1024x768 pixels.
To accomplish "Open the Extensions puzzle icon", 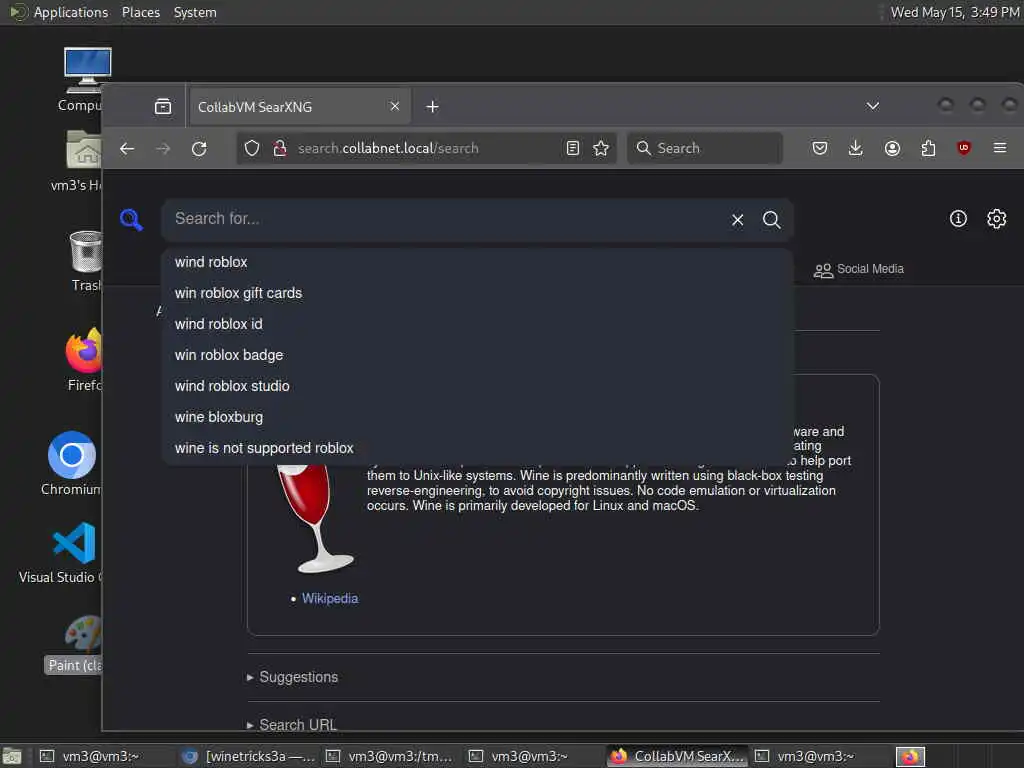I will point(928,148).
